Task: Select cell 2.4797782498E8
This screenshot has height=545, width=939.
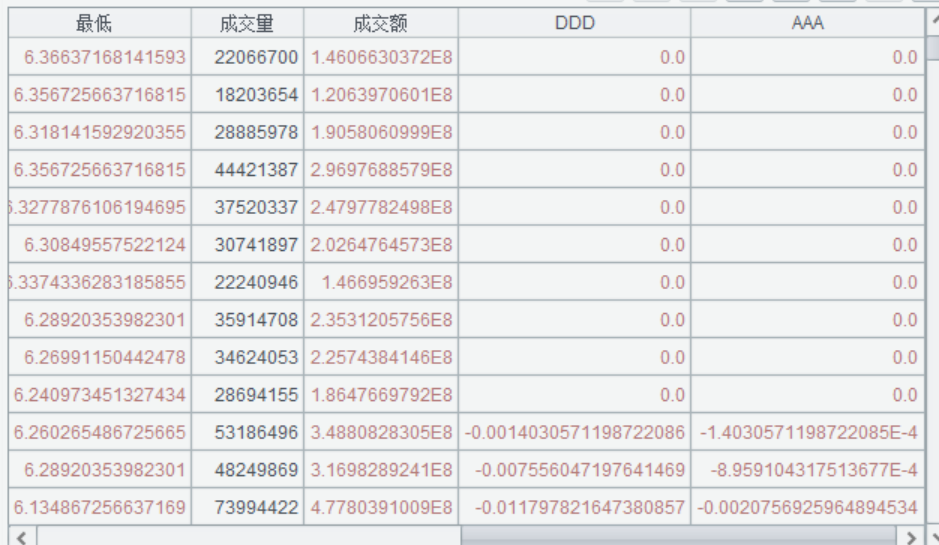Action: (x=381, y=207)
